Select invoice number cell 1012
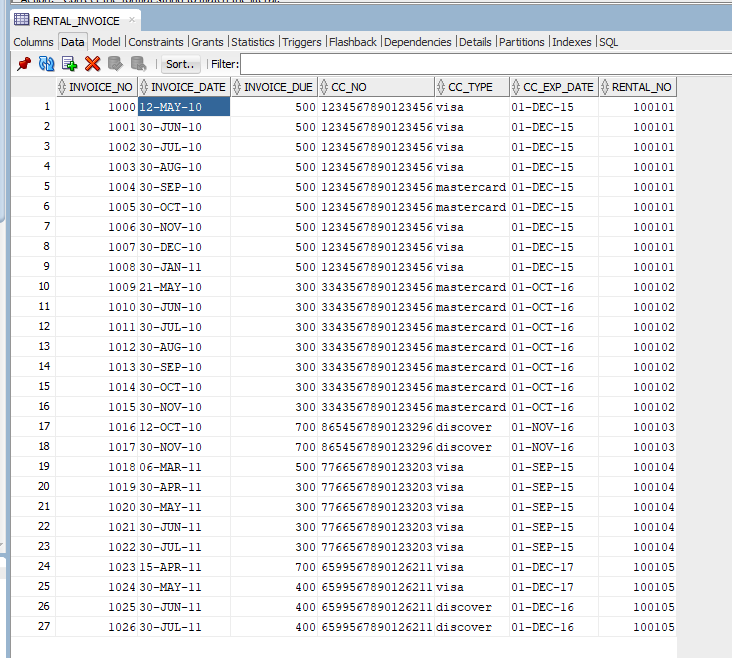 click(97, 347)
